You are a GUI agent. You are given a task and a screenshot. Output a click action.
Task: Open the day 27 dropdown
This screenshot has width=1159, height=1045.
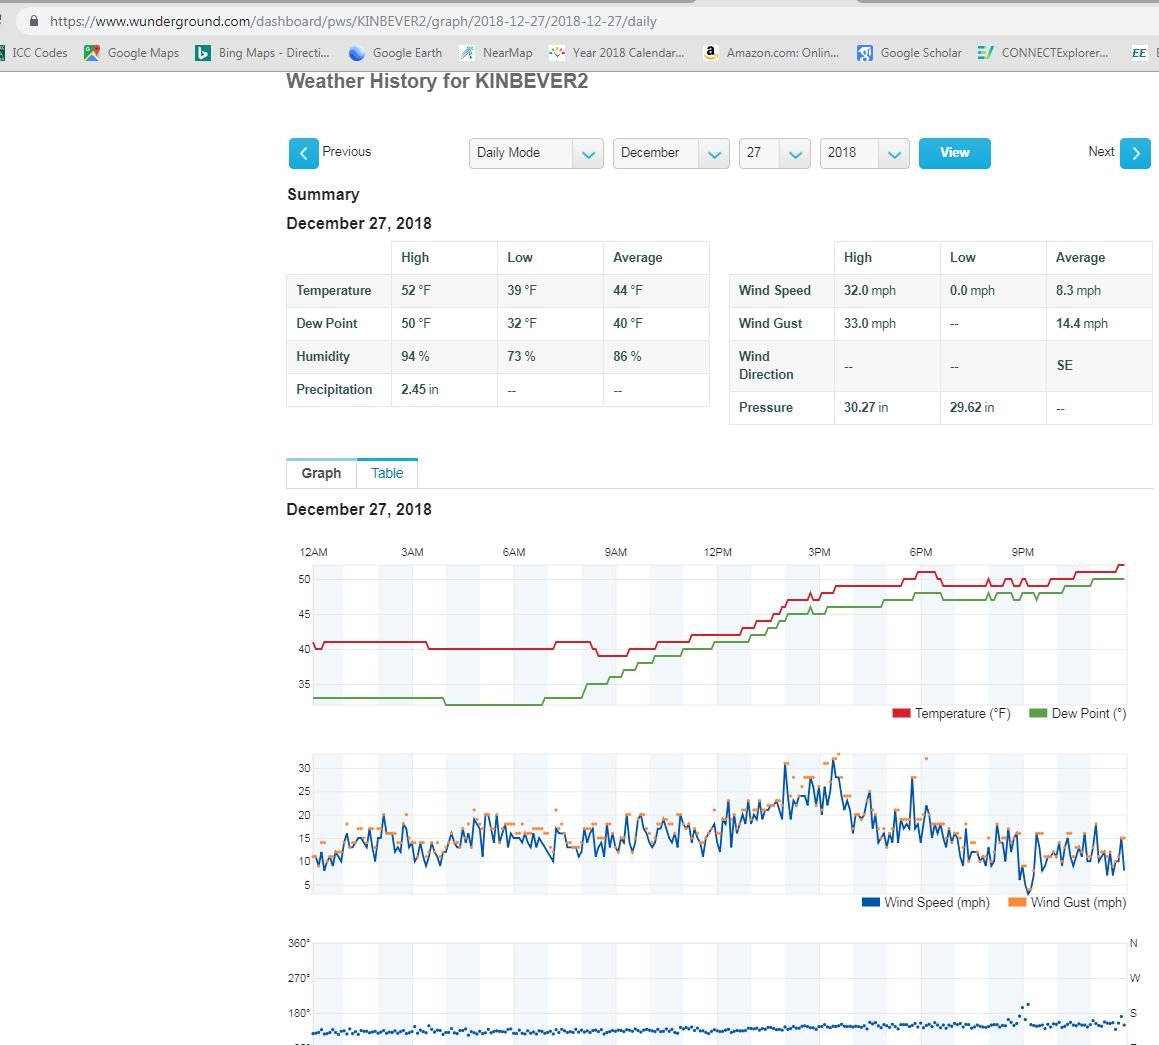click(775, 153)
